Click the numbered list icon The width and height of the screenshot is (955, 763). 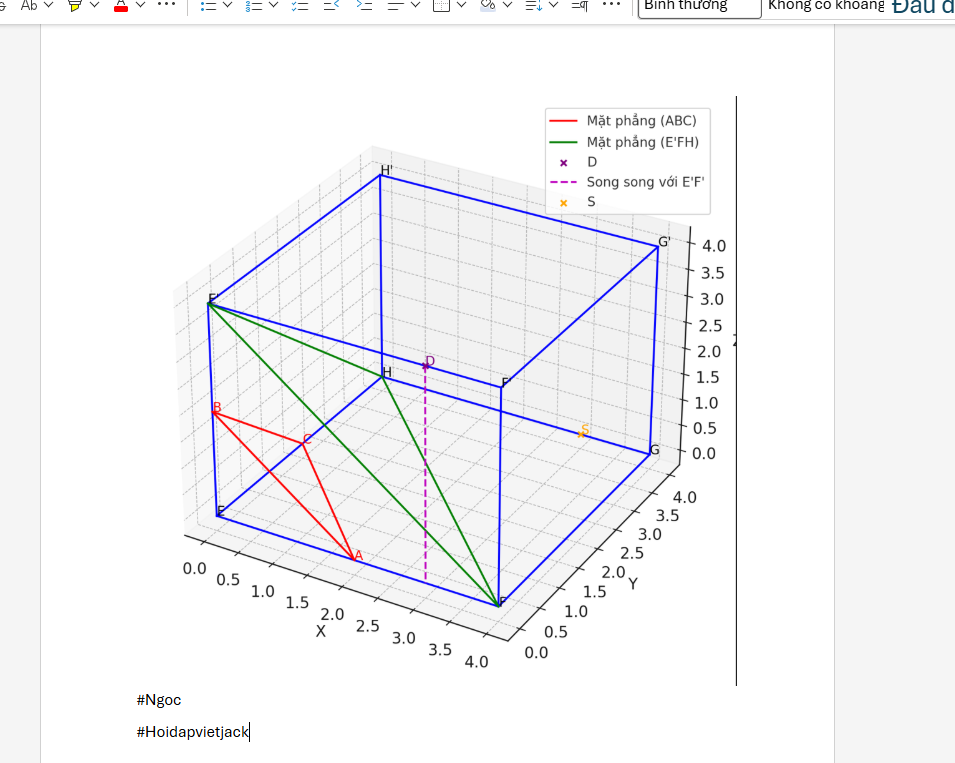click(x=254, y=5)
